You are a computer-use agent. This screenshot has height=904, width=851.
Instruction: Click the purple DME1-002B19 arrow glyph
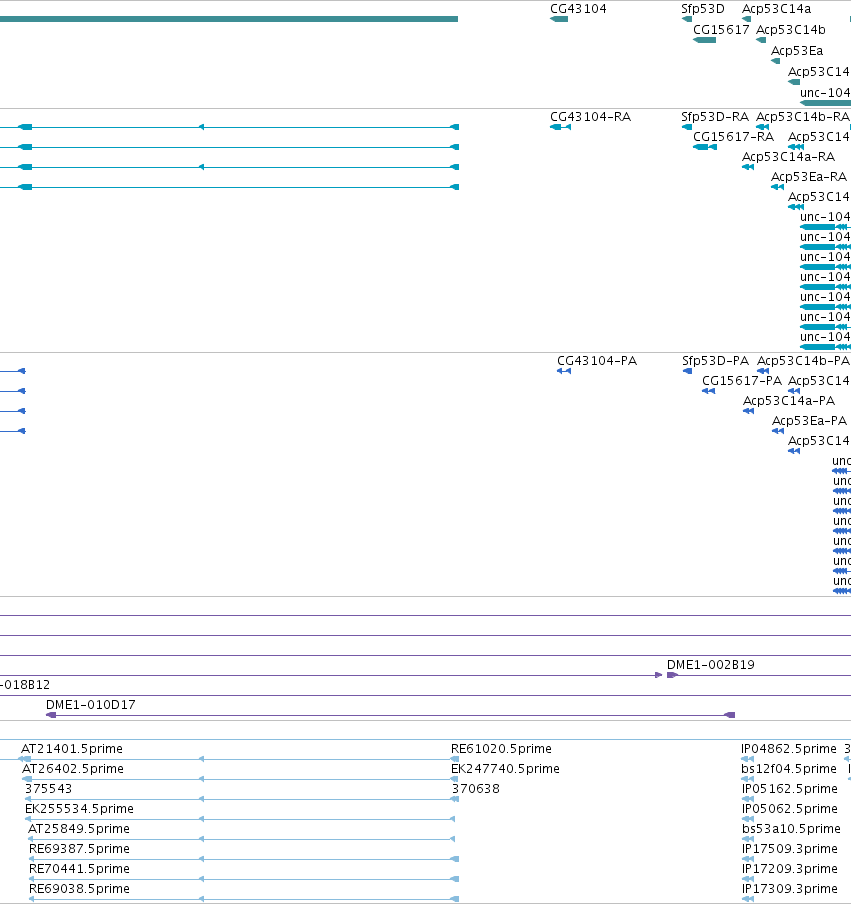[x=672, y=675]
